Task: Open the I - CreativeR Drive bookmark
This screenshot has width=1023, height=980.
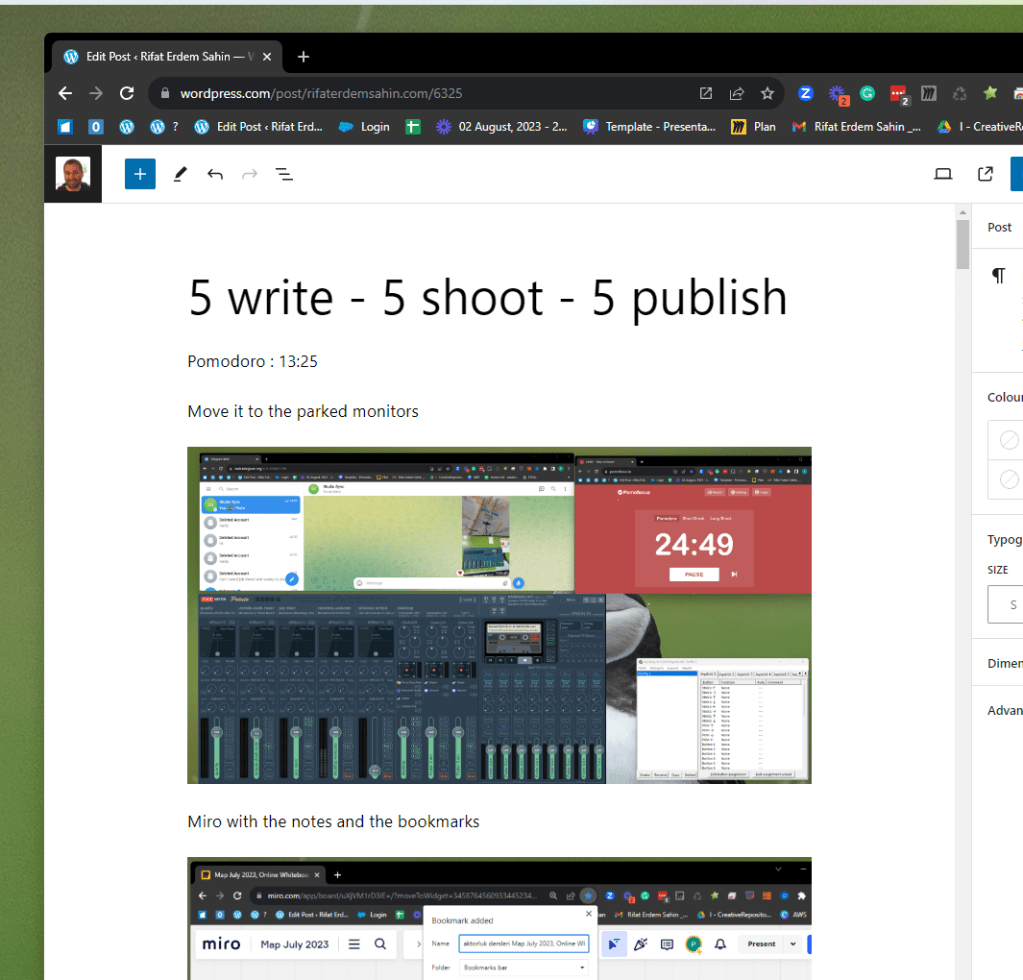Action: click(979, 127)
